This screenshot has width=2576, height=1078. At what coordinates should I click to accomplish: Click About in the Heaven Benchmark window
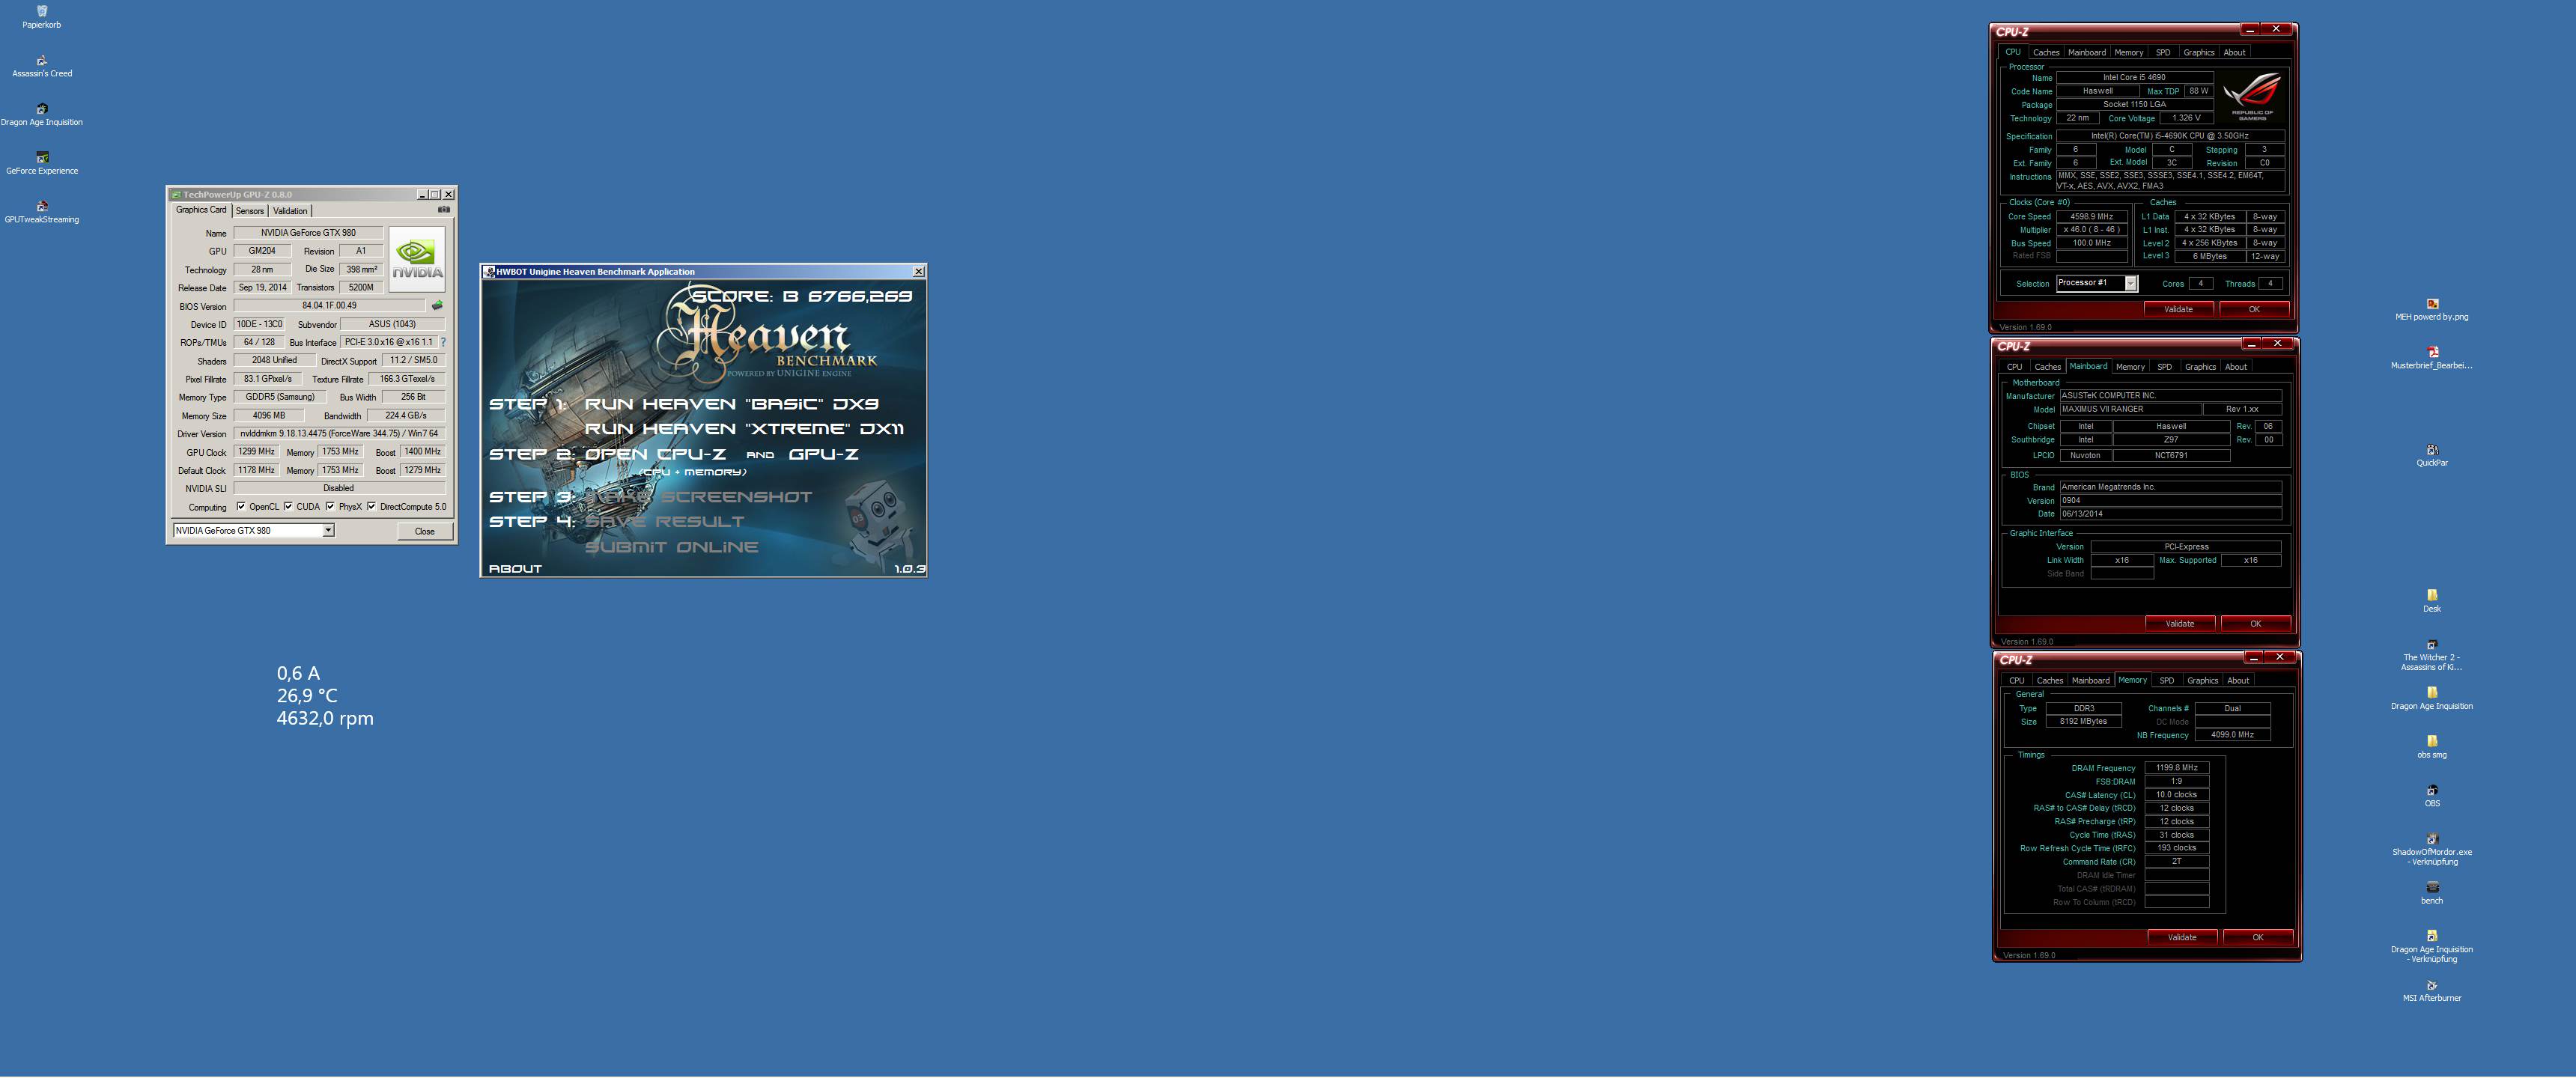click(515, 569)
